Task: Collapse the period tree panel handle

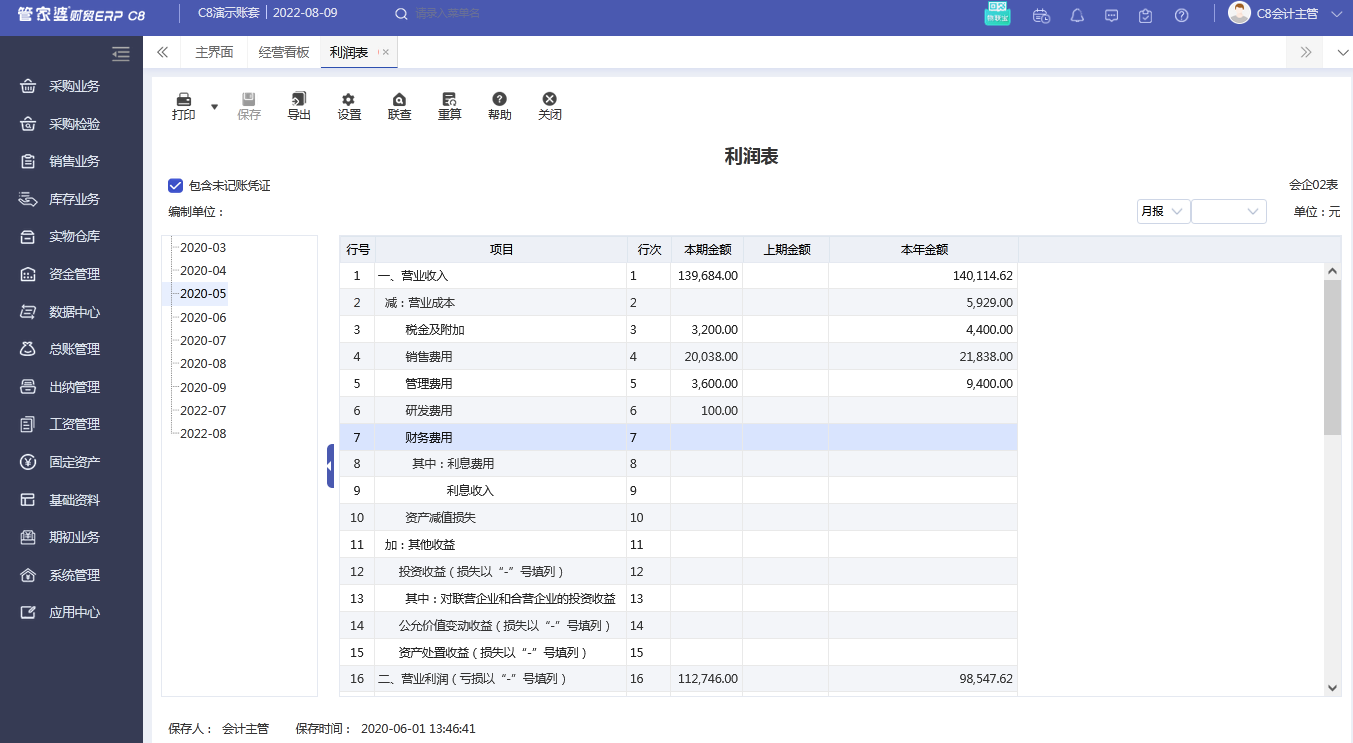Action: [330, 466]
